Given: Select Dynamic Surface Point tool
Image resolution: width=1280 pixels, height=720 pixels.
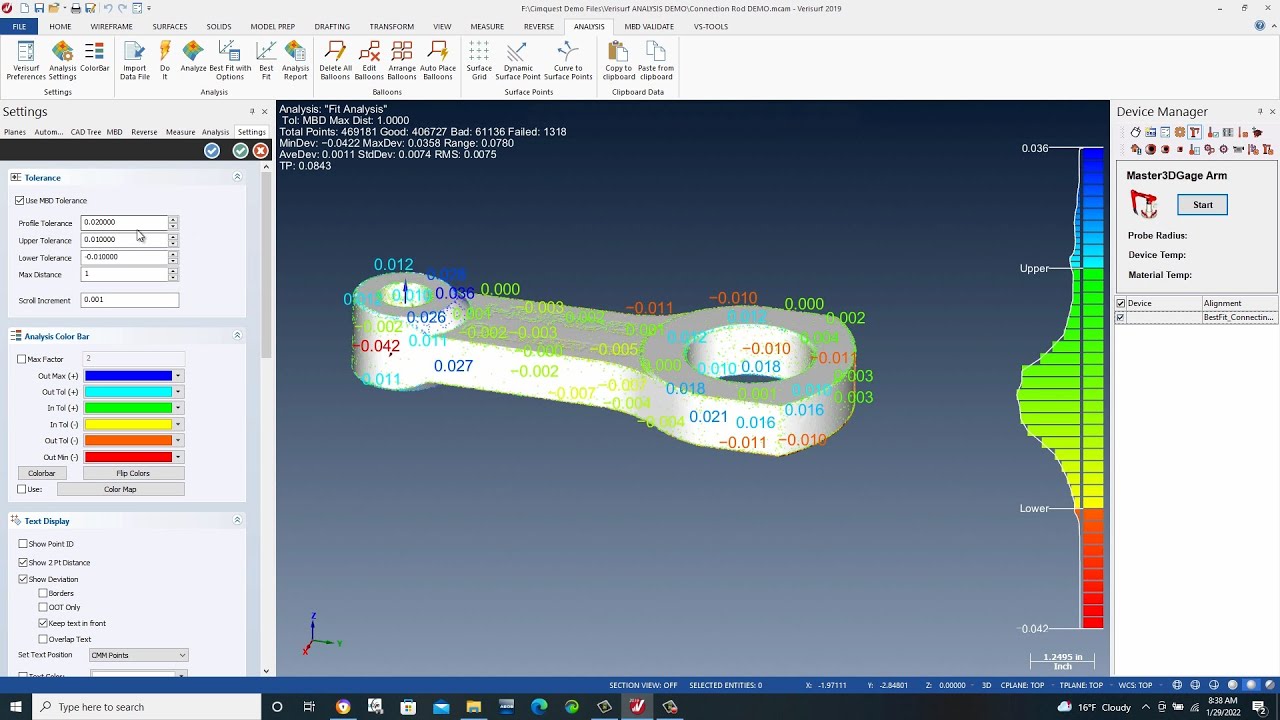Looking at the screenshot, I should click(518, 60).
